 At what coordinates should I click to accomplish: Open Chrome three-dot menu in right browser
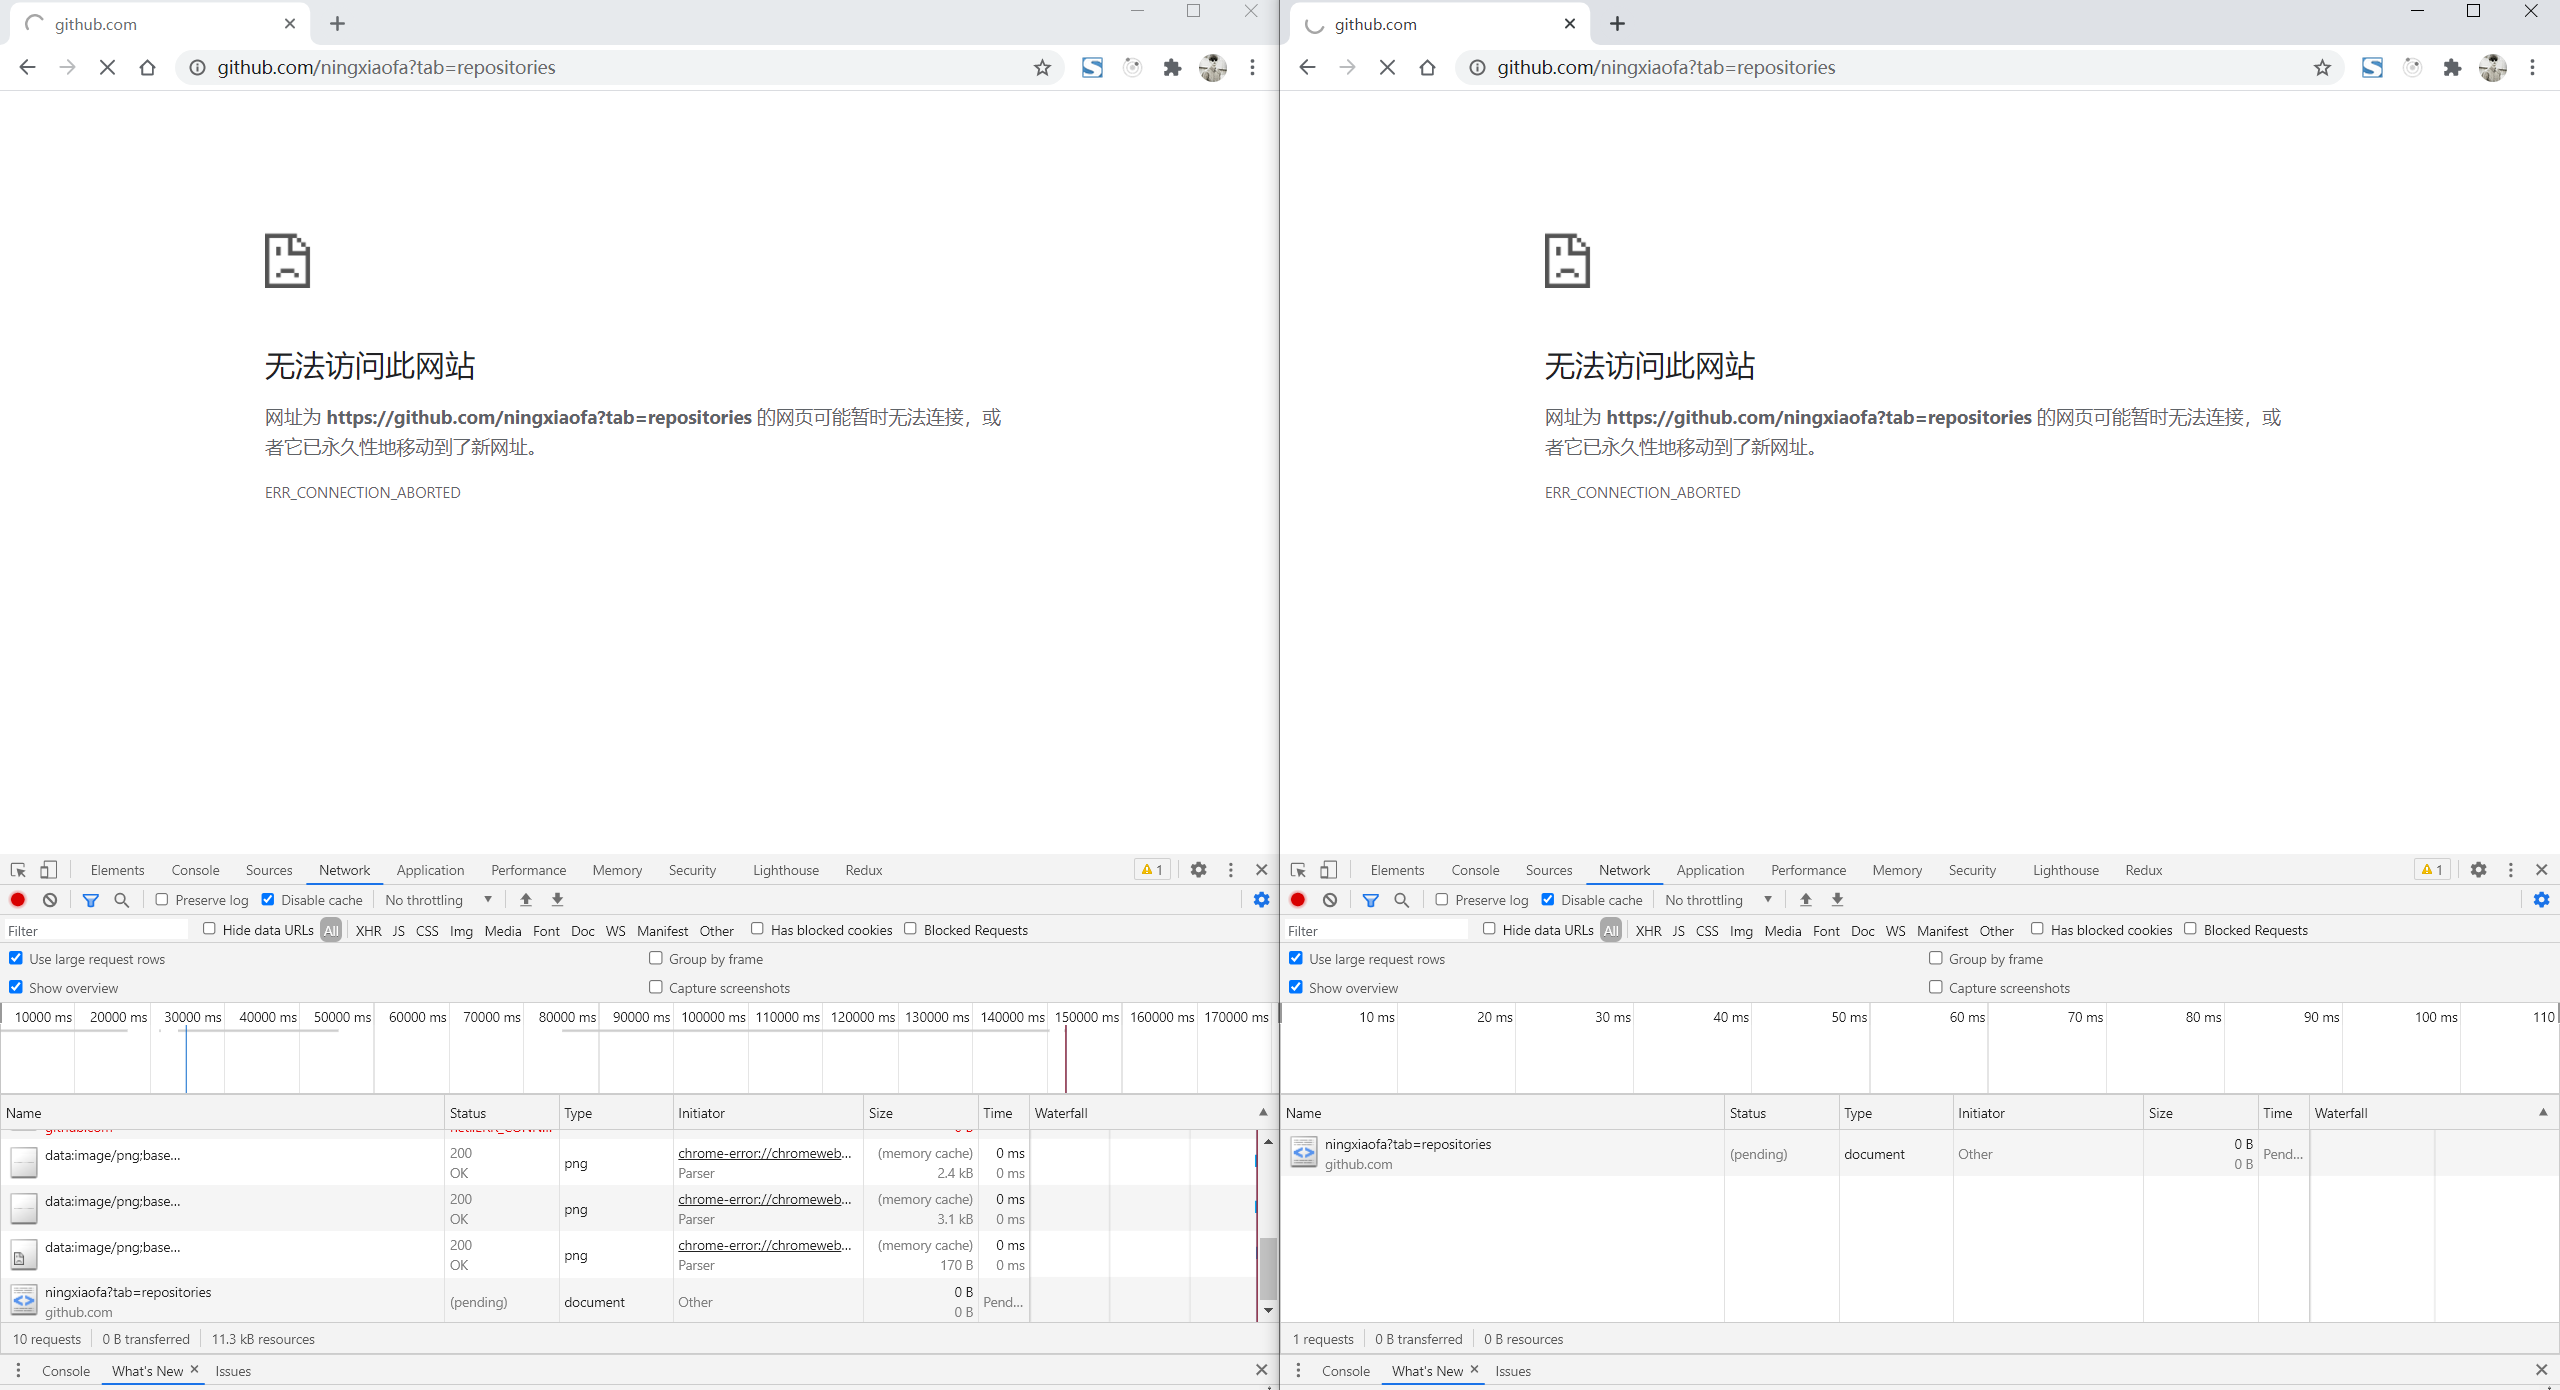tap(2532, 68)
